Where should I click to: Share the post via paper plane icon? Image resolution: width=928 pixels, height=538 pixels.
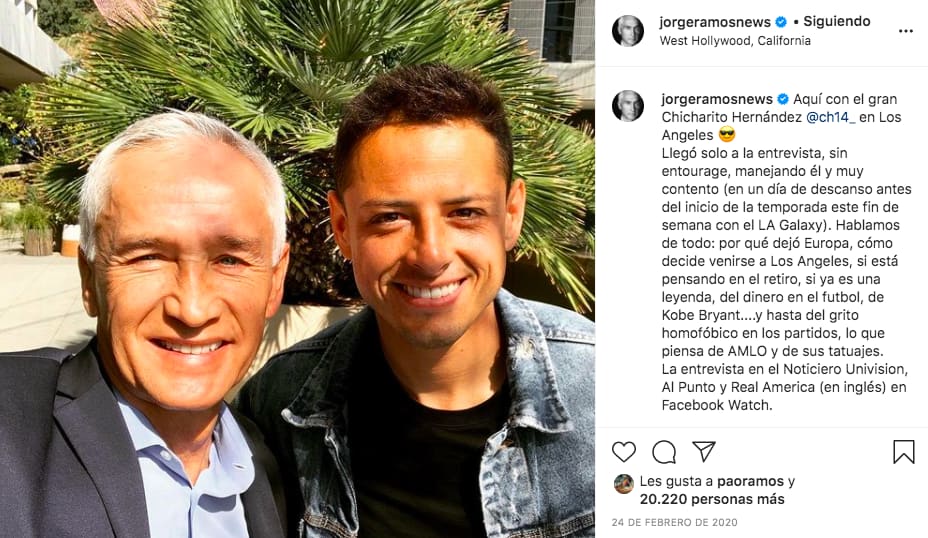click(x=704, y=452)
